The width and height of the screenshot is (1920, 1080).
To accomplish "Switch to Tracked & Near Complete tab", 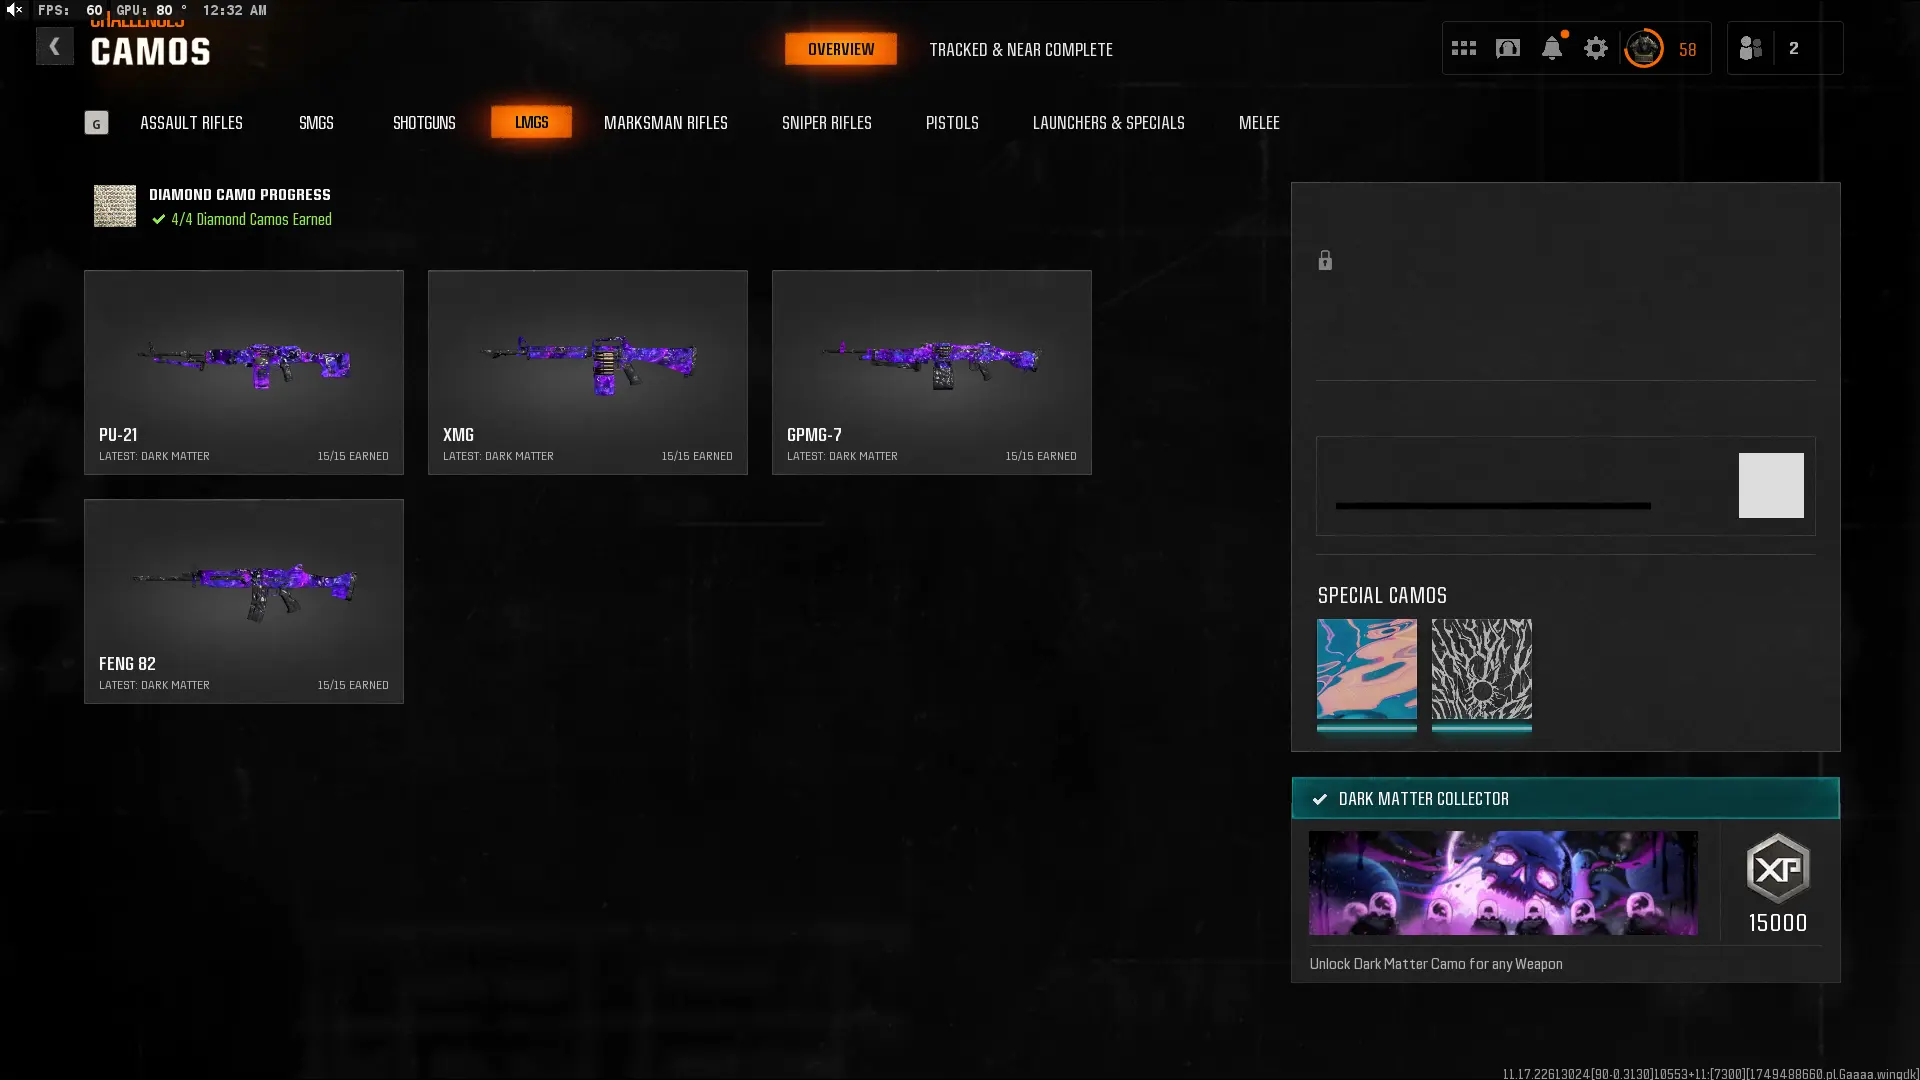I will coord(1020,49).
